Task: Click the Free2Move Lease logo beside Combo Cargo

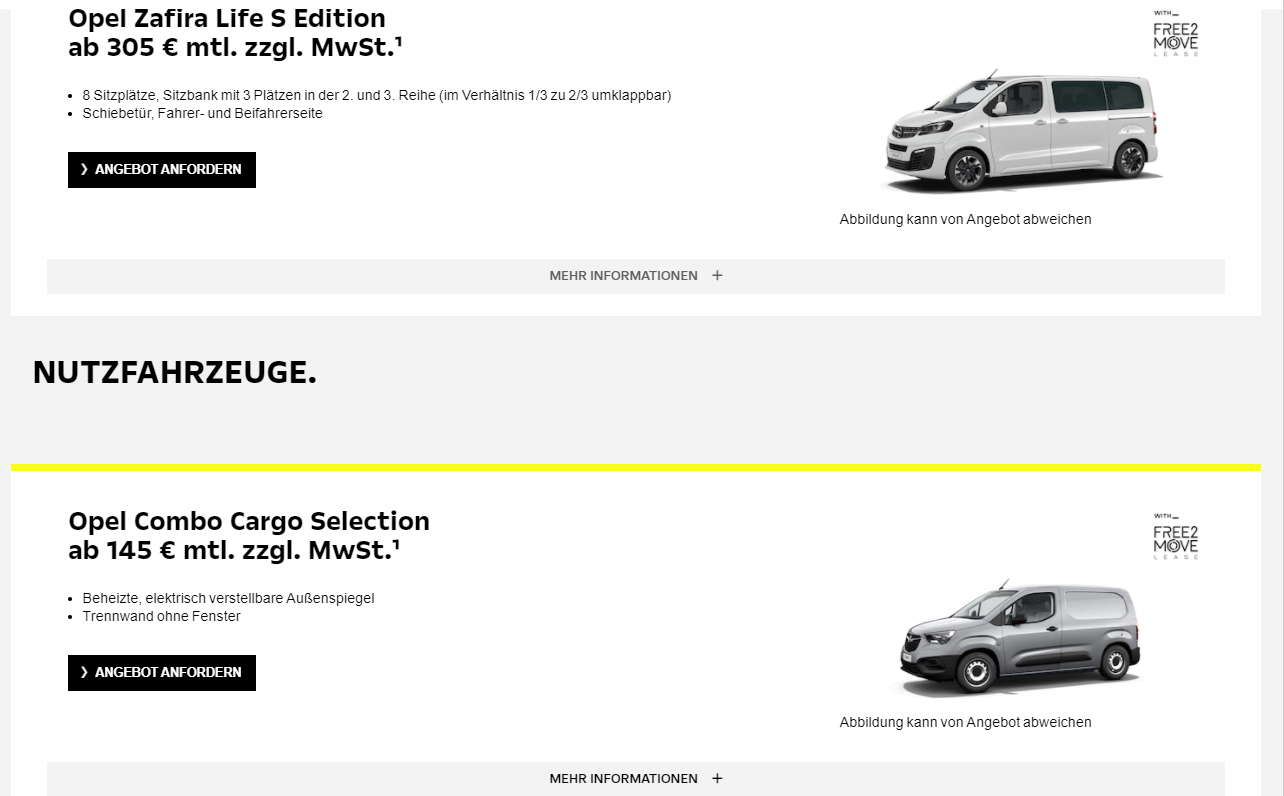Action: pyautogui.click(x=1175, y=537)
